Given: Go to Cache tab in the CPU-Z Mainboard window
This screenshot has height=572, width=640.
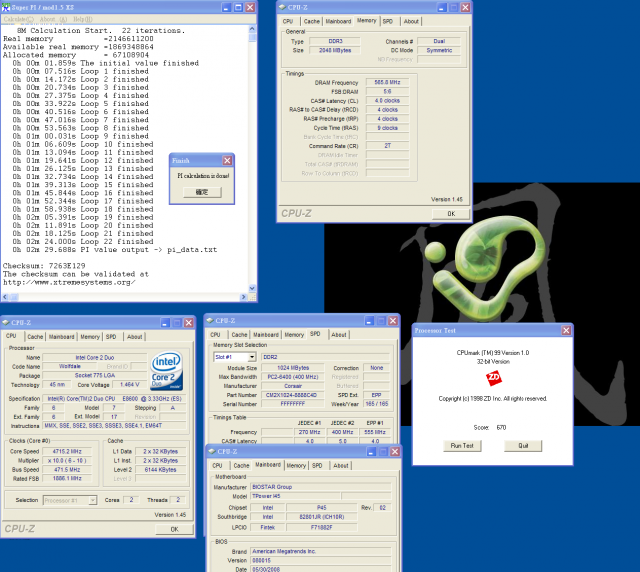Looking at the screenshot, I should (x=241, y=465).
